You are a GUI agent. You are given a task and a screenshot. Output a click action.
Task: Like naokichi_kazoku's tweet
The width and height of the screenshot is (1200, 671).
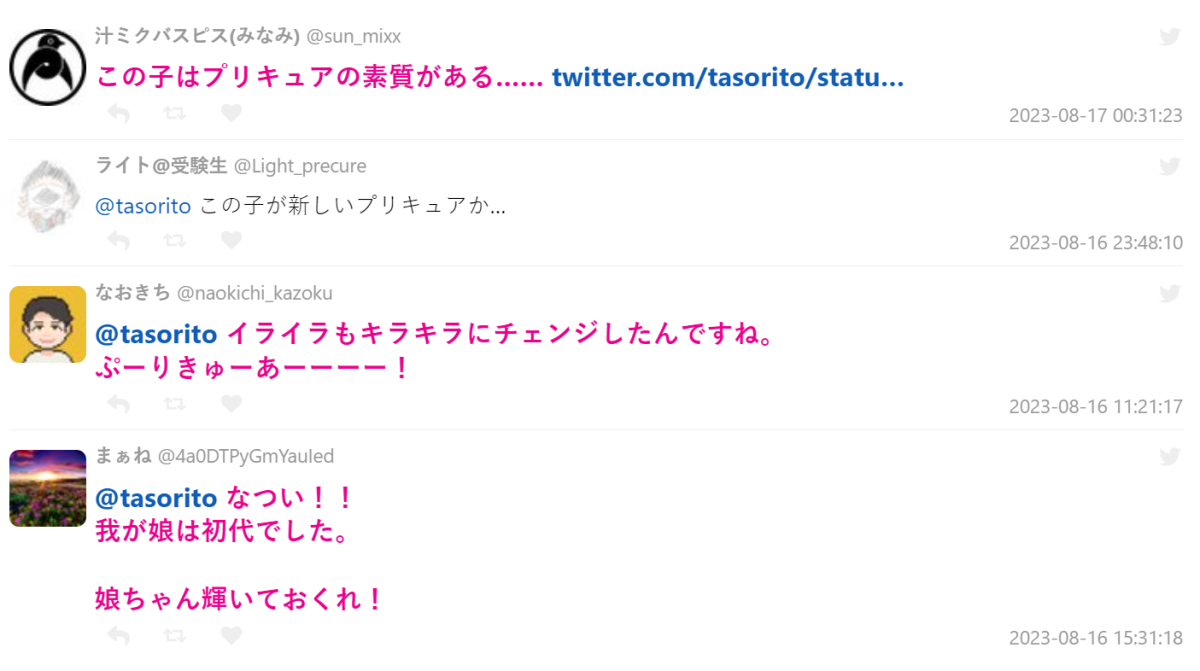[231, 404]
